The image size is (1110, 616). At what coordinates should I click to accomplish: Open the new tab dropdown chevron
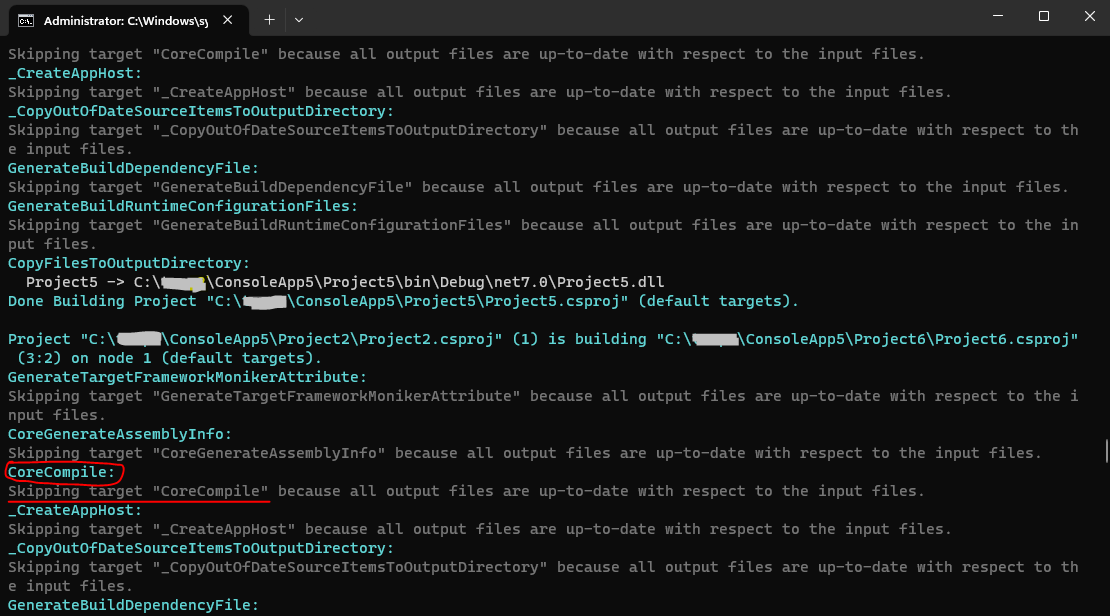[297, 20]
